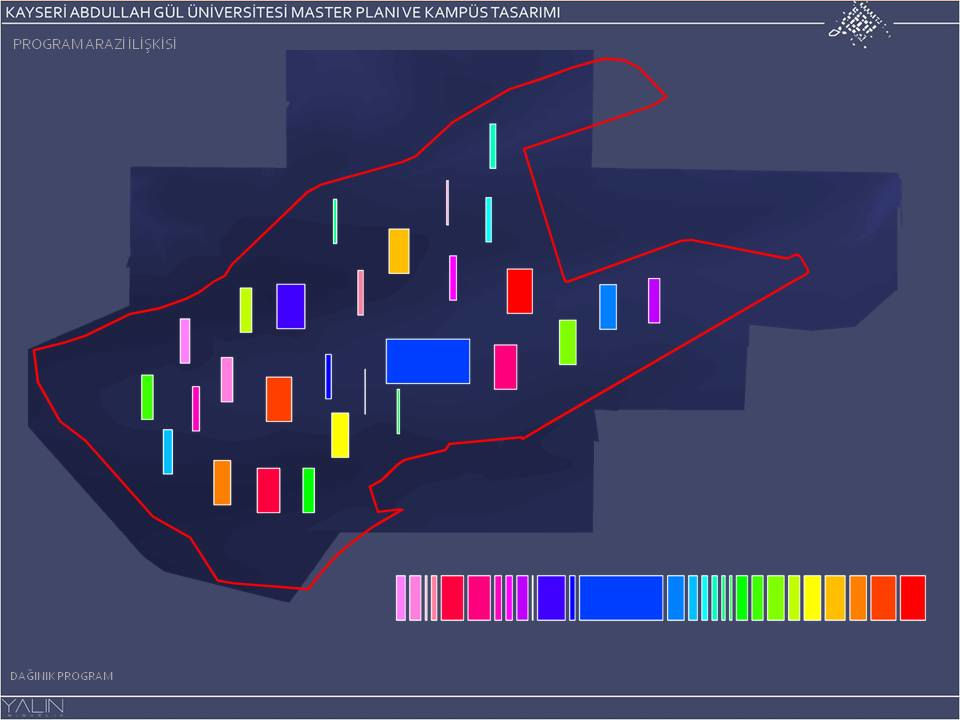Pick the yellow swatch in the legend strip
Screen dimensions: 960x720
(x=812, y=598)
